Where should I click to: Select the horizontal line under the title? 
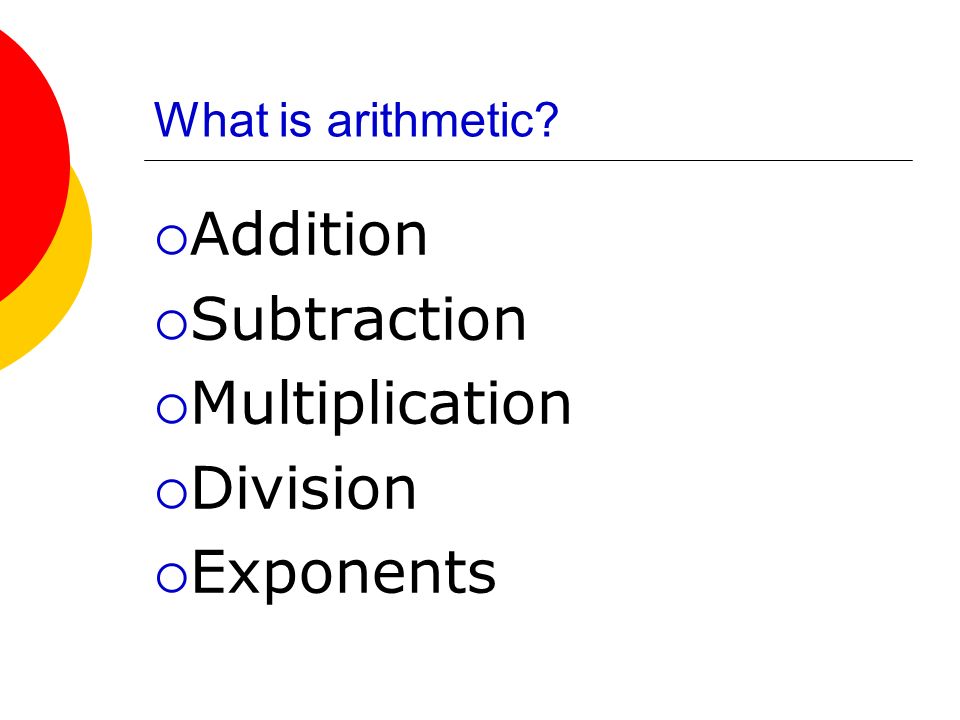tap(528, 160)
